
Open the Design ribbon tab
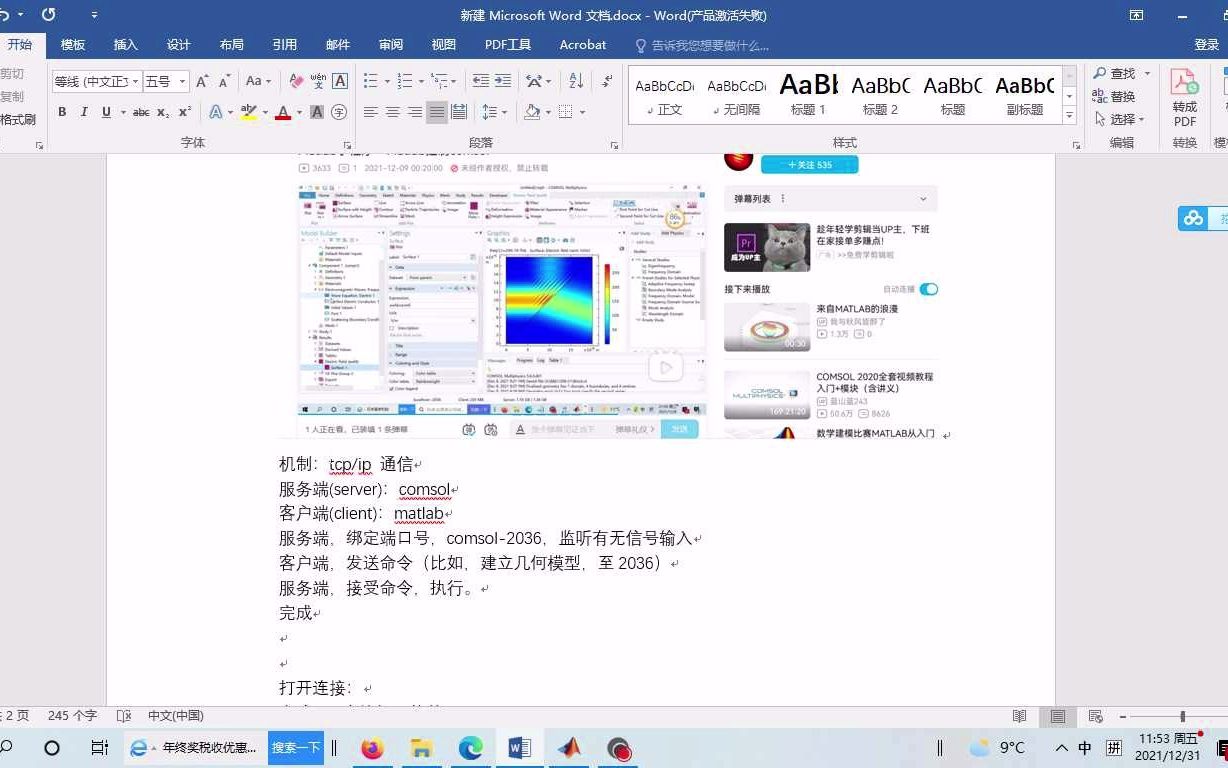(179, 45)
